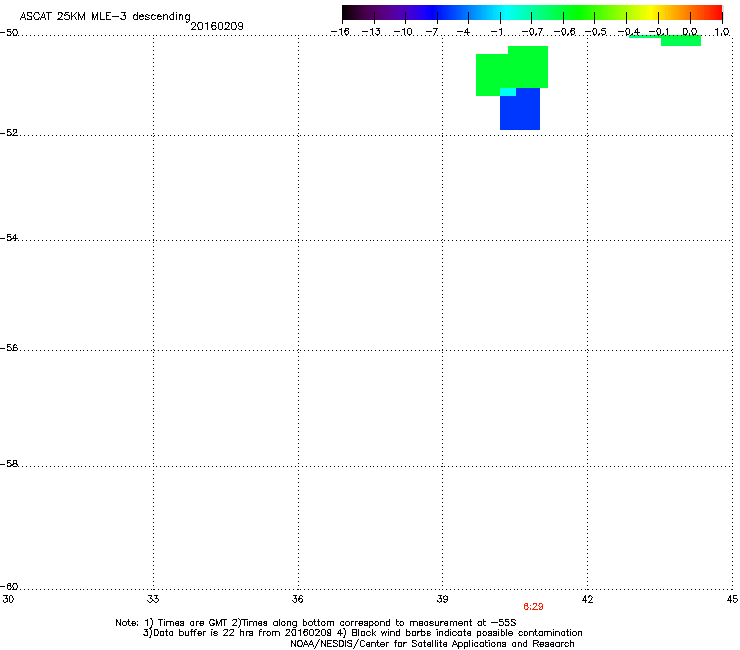Viewport: 740px width, 650px height.
Task: Click latitude axis label -54
Action: (9, 237)
